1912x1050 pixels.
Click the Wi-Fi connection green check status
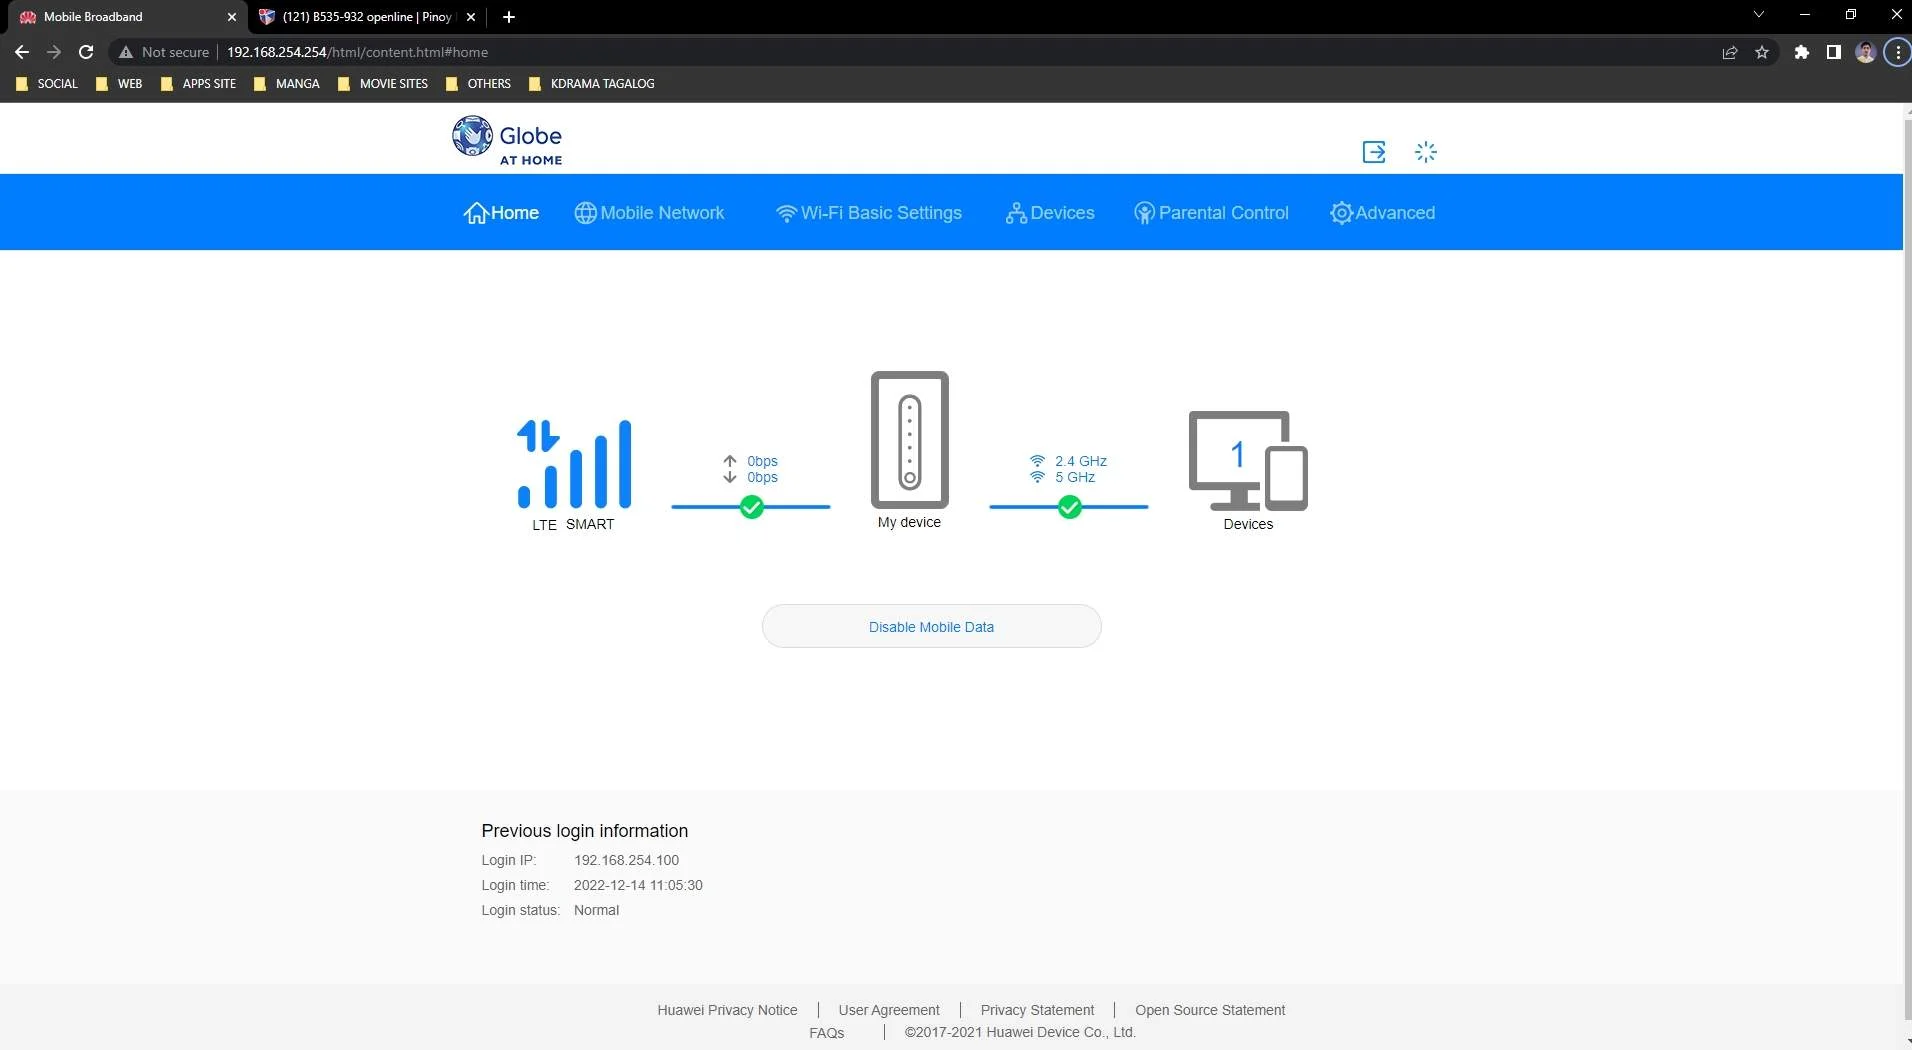(1070, 507)
